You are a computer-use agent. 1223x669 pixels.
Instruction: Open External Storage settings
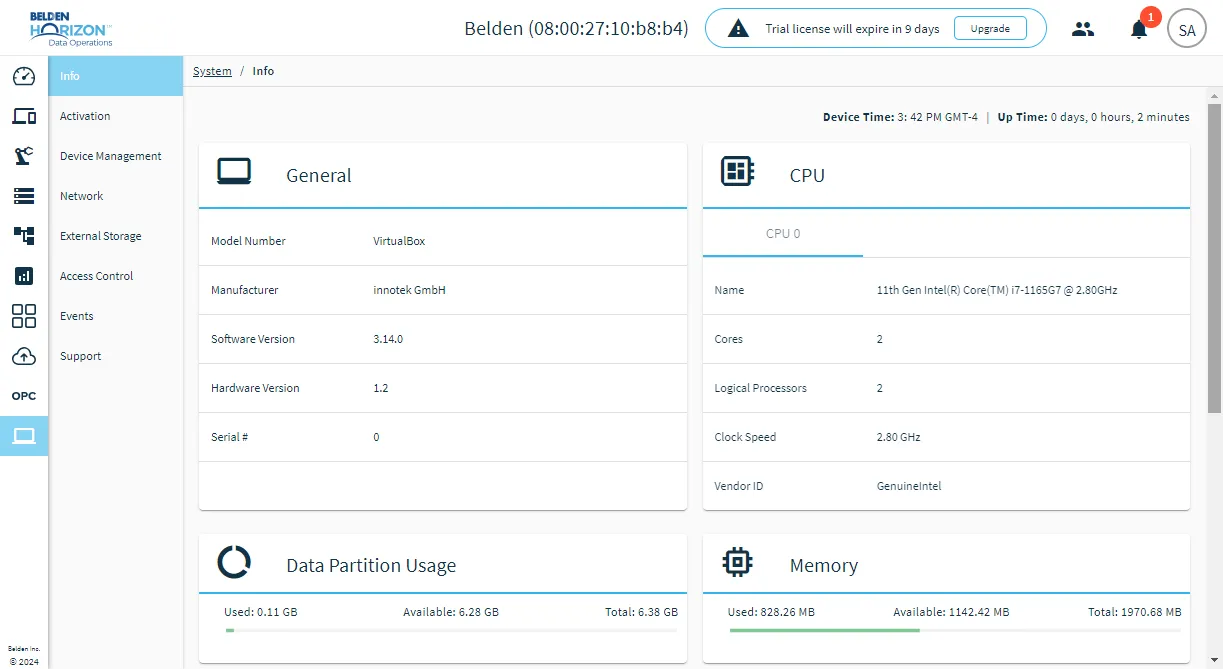coord(116,236)
